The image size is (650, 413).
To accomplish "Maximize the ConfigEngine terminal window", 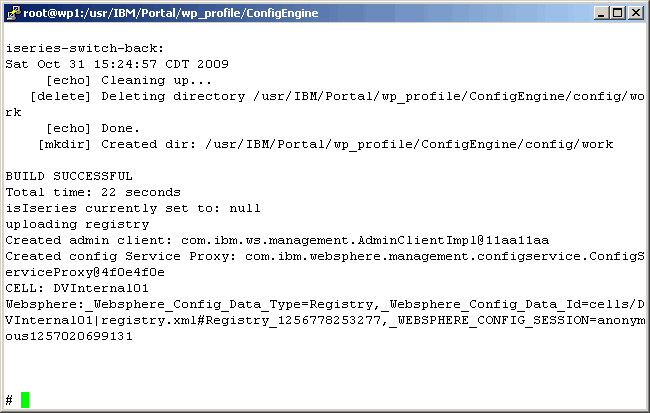I will point(617,12).
